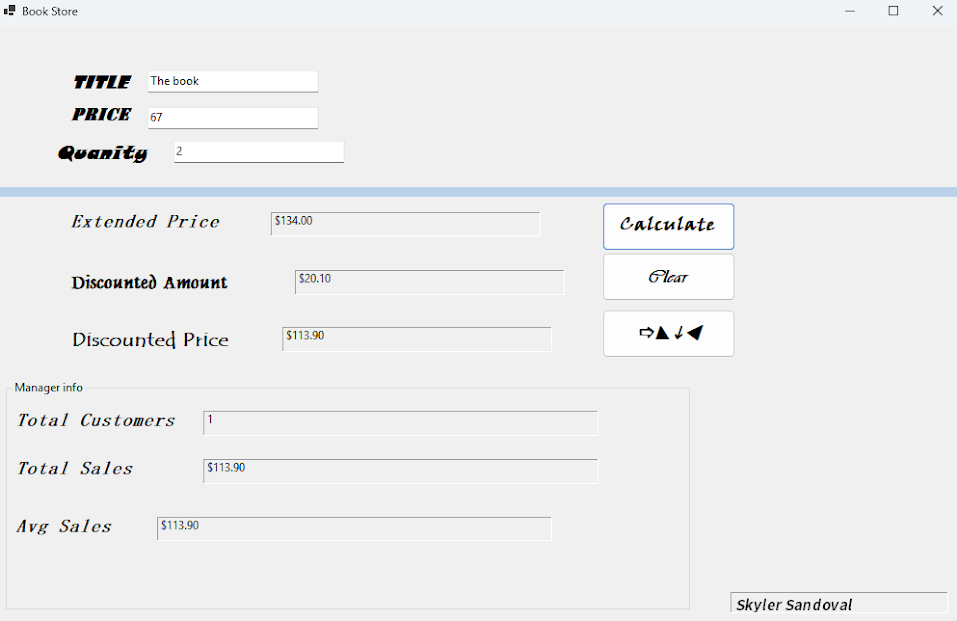Screen dimensions: 957x621
Task: Click into the Quanity input field
Action: click(258, 152)
